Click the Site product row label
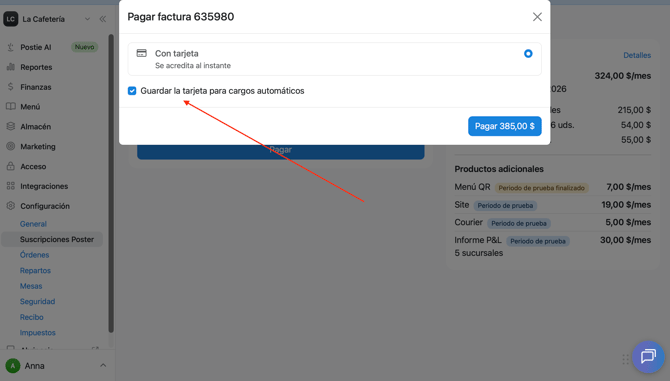This screenshot has height=381, width=670. (461, 205)
